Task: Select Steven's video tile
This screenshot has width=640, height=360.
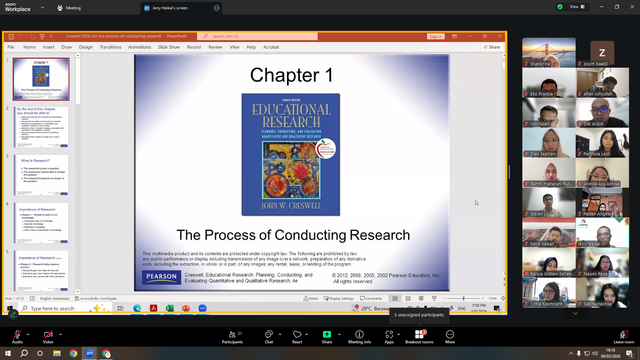Action: tap(549, 202)
